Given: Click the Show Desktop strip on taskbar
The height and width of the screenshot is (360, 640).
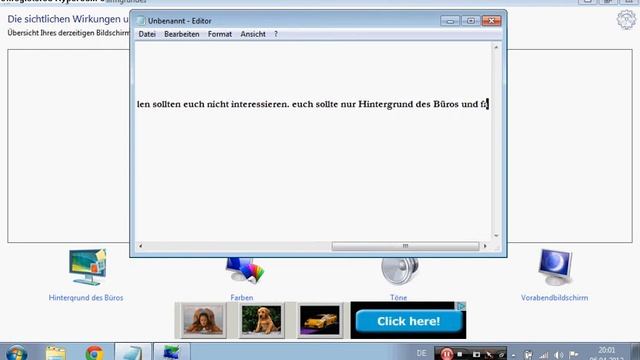Looking at the screenshot, I should [x=636, y=352].
